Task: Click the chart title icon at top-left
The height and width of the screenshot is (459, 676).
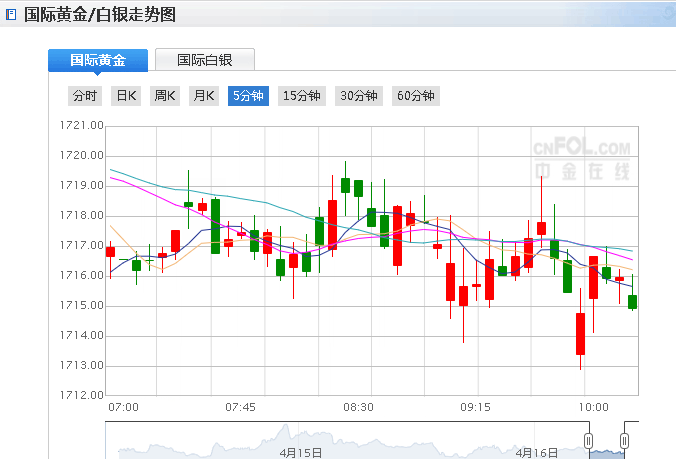Action: tap(11, 14)
